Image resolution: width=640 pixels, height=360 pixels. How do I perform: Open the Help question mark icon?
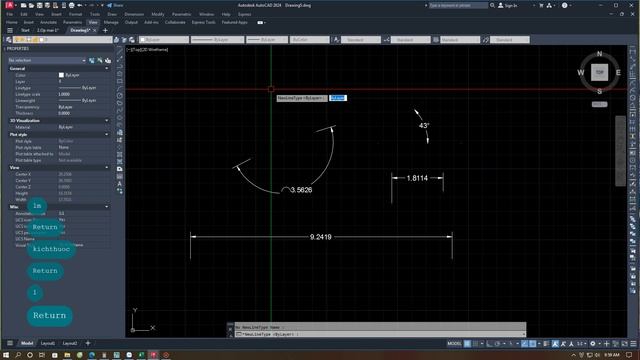coord(564,5)
